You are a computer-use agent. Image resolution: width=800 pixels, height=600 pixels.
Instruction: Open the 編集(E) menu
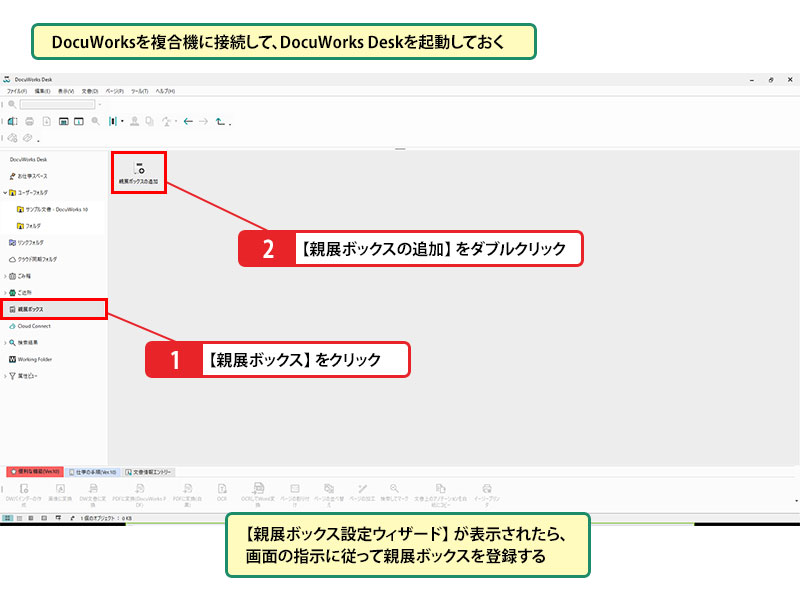click(42, 91)
